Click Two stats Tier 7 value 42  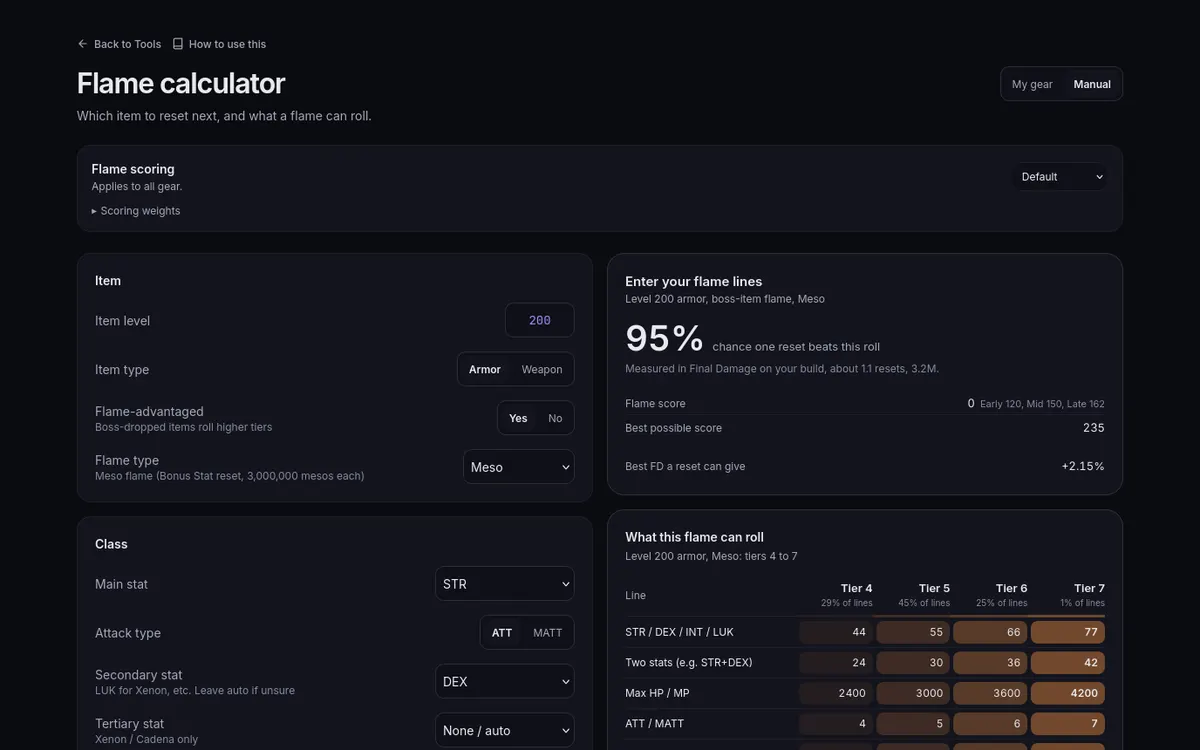click(x=1068, y=662)
